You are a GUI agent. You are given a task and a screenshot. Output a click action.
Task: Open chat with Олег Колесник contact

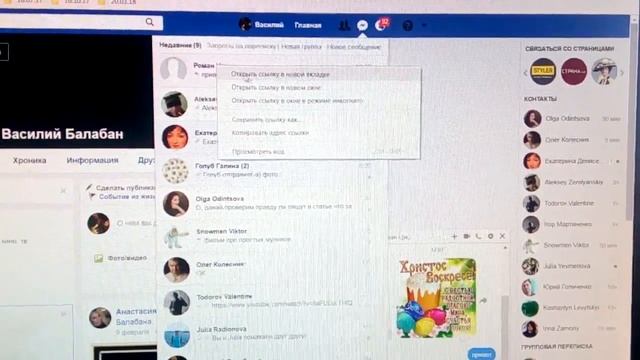pos(572,140)
